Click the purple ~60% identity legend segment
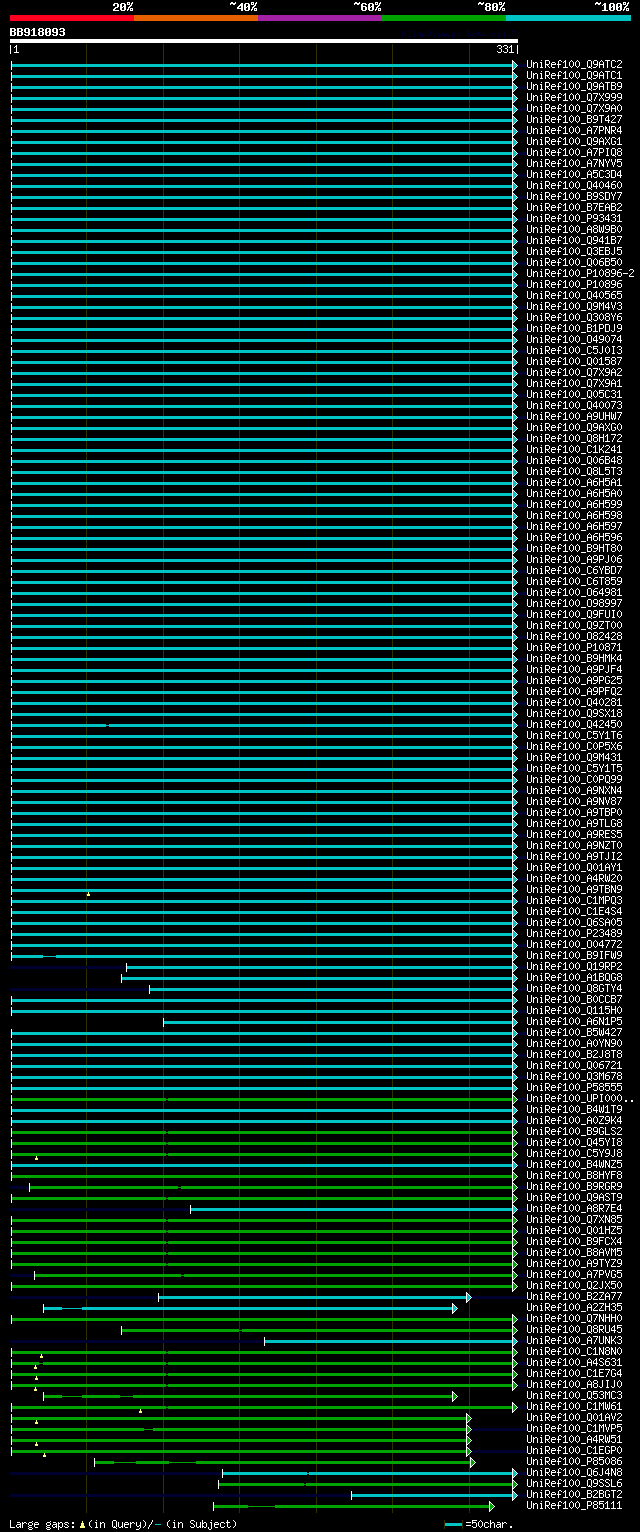 pos(320,18)
